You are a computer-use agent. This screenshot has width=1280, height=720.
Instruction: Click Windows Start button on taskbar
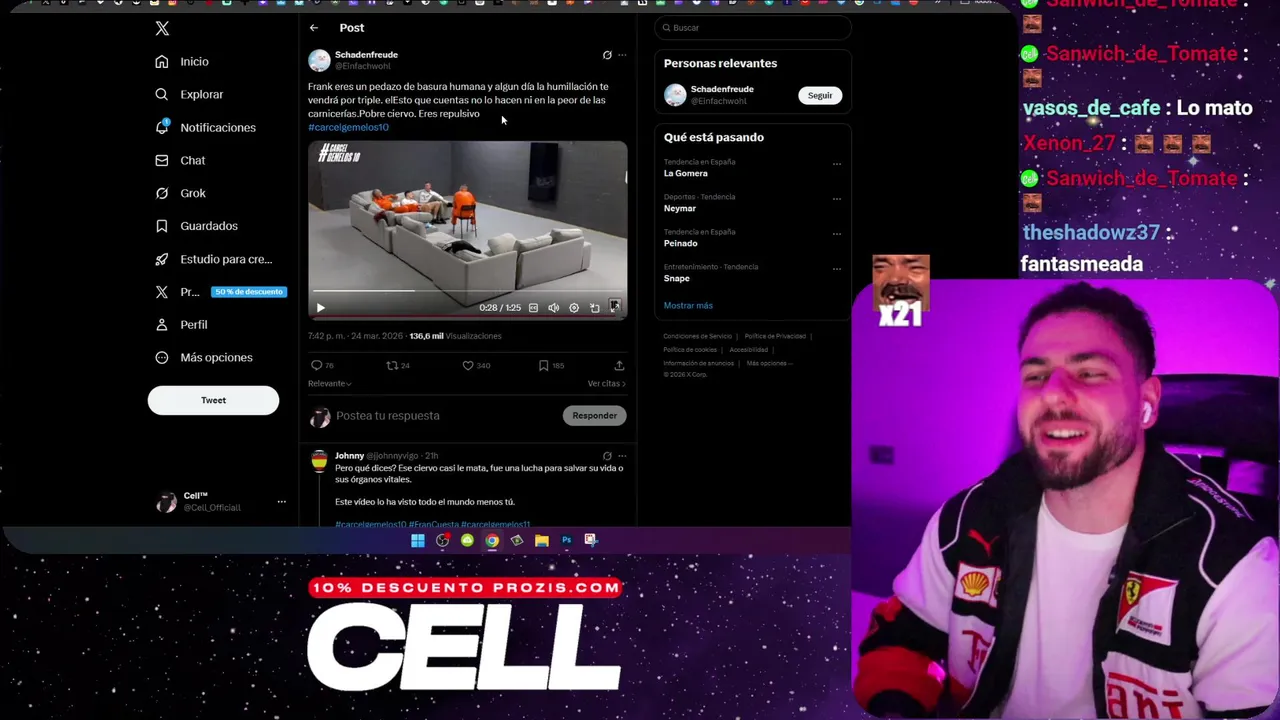click(418, 541)
